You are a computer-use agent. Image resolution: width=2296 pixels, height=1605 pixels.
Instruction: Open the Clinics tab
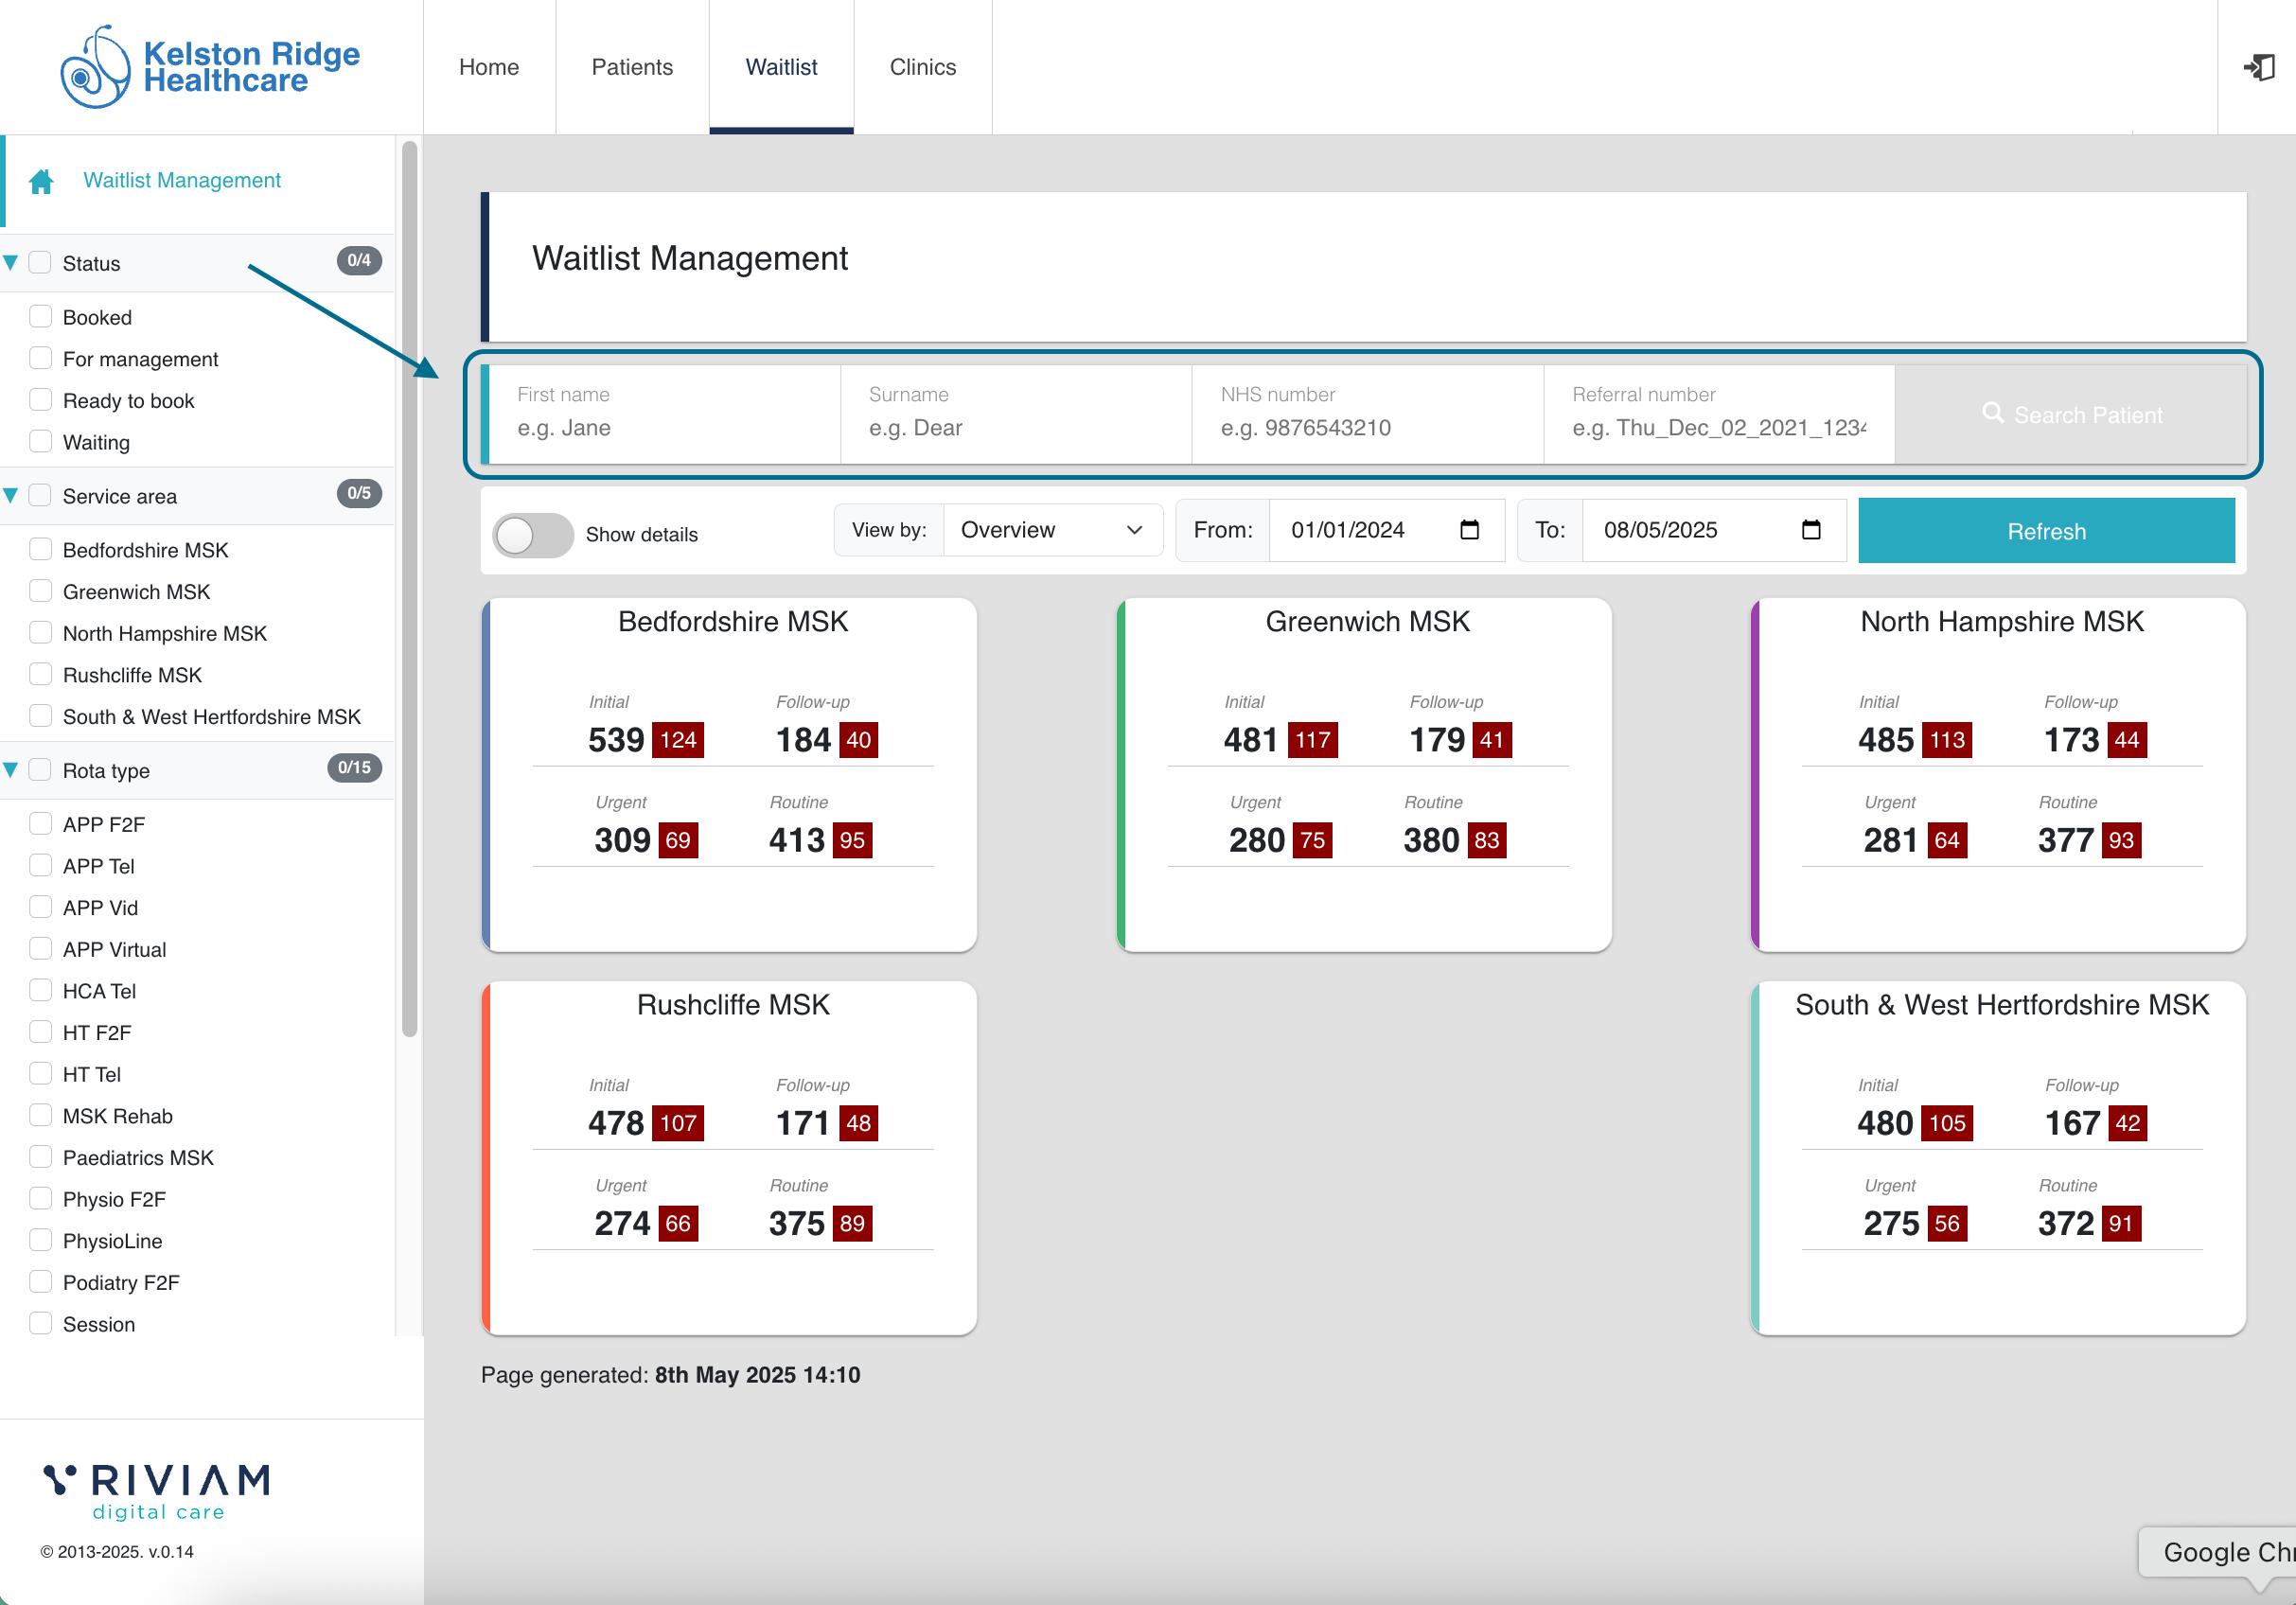tap(922, 67)
